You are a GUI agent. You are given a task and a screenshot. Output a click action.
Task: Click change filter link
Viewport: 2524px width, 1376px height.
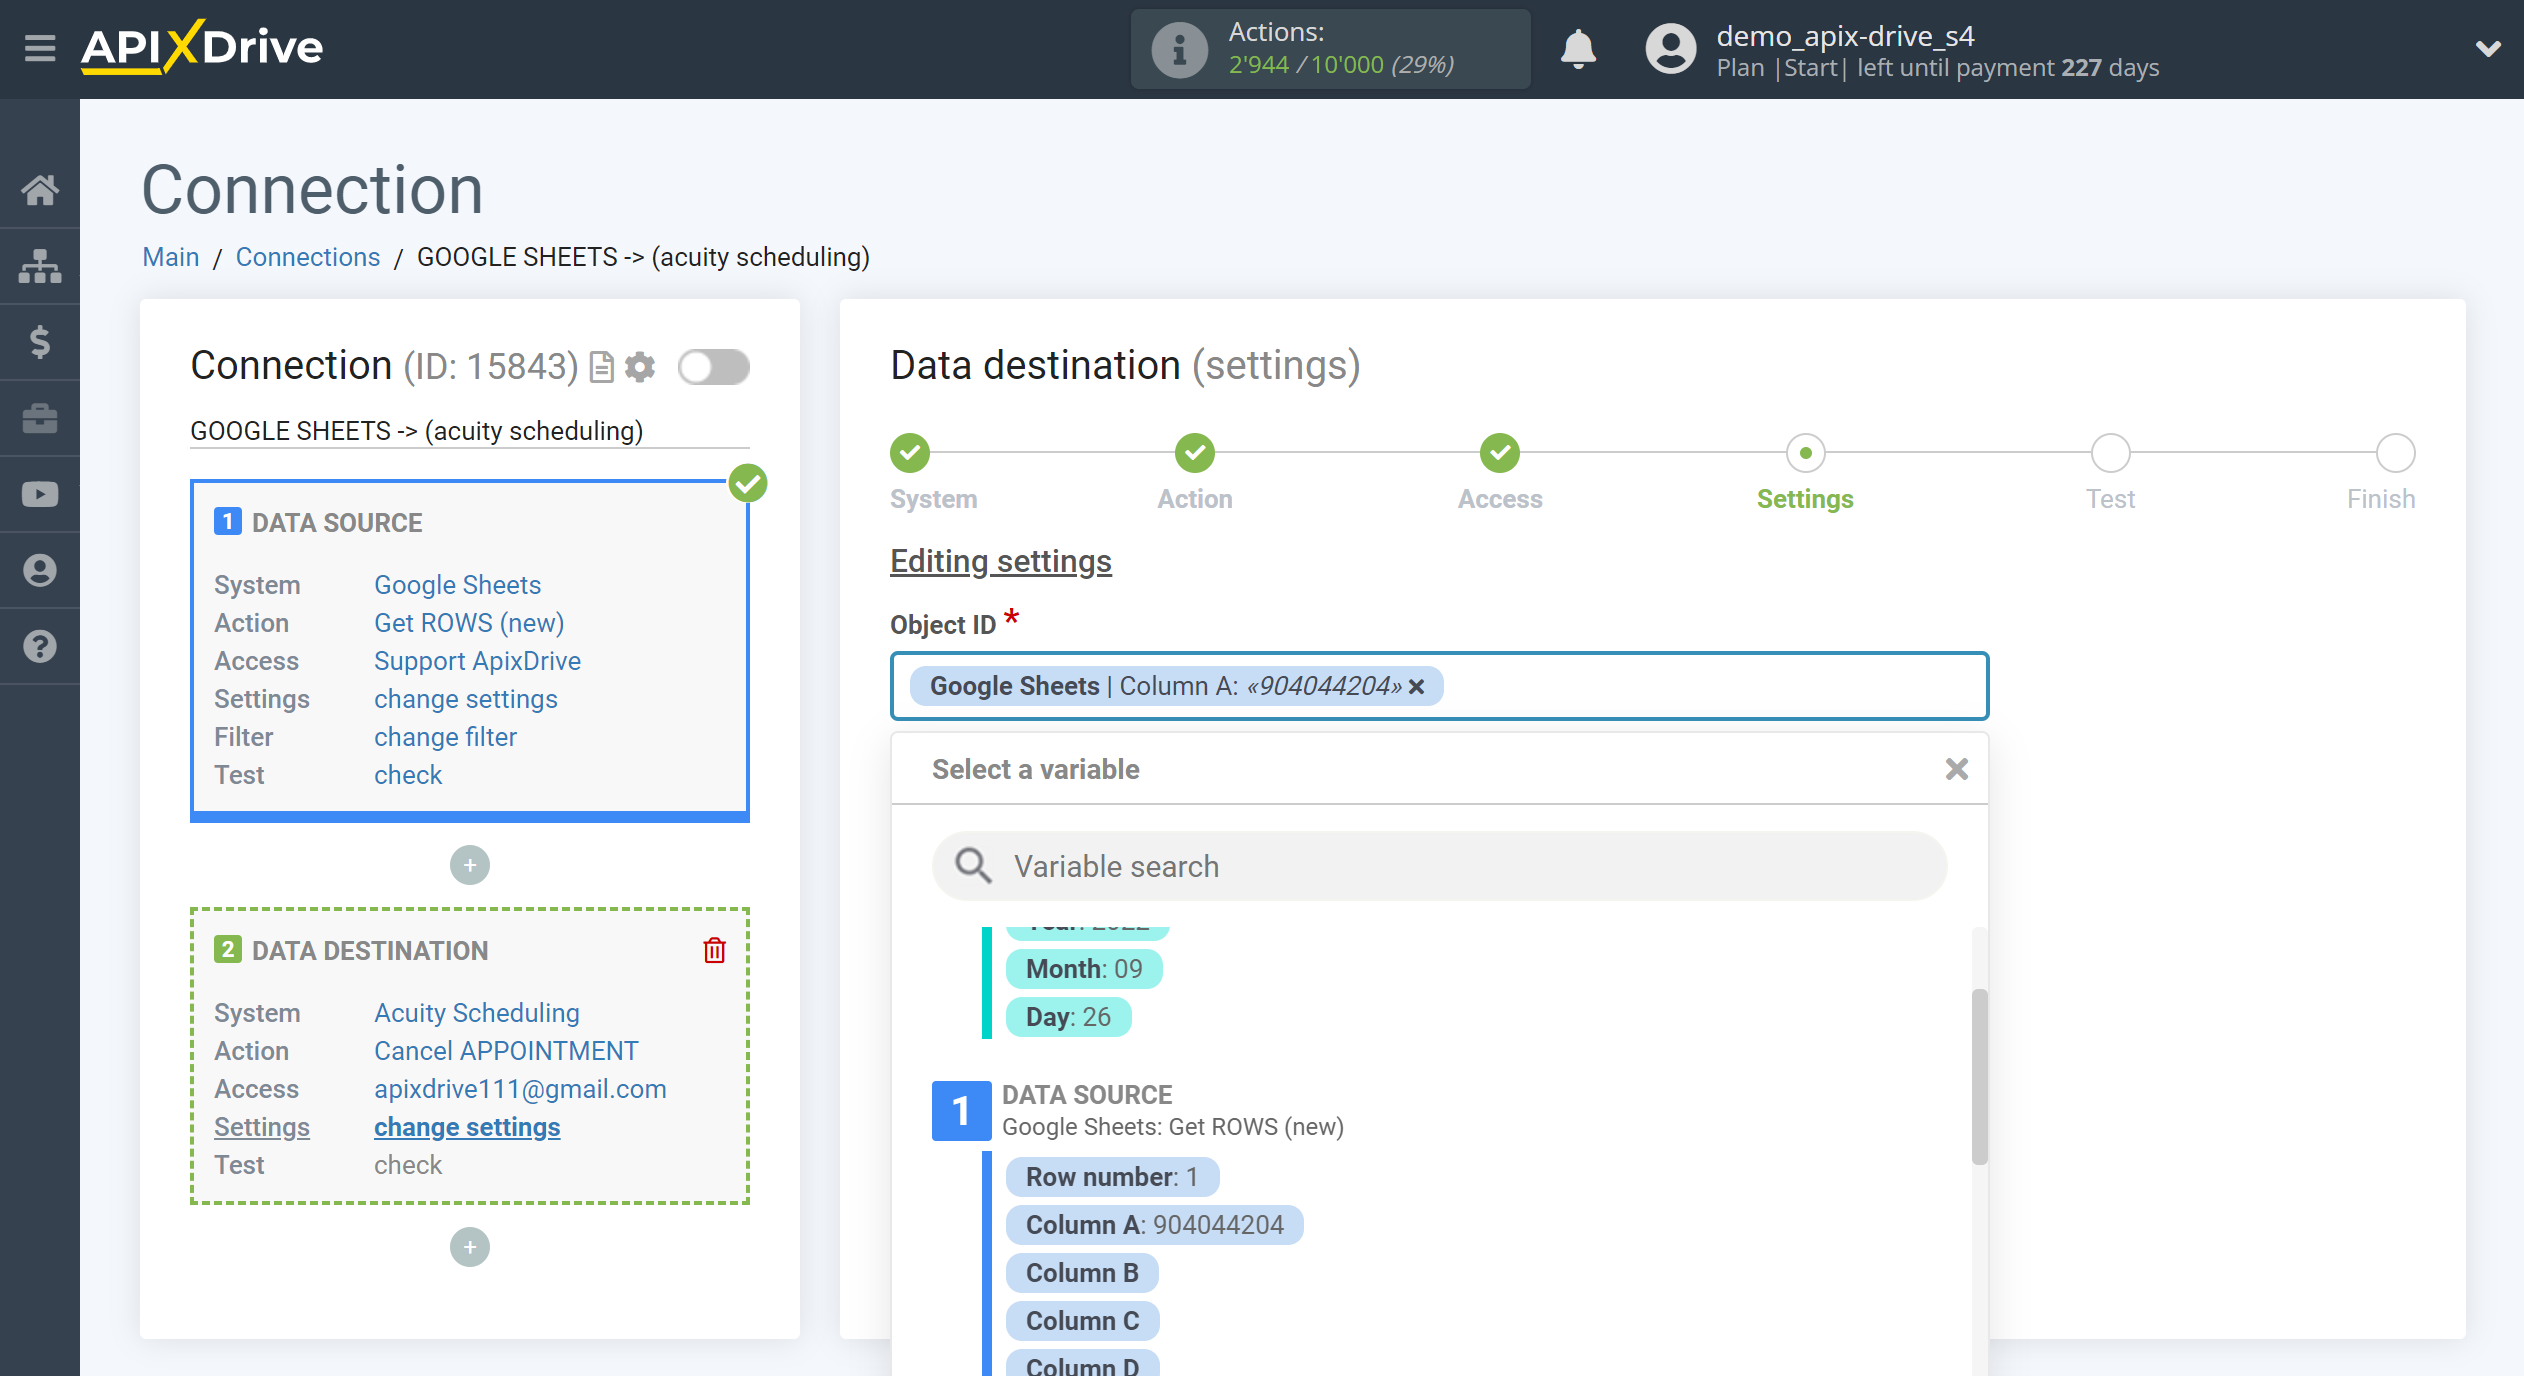pos(445,737)
